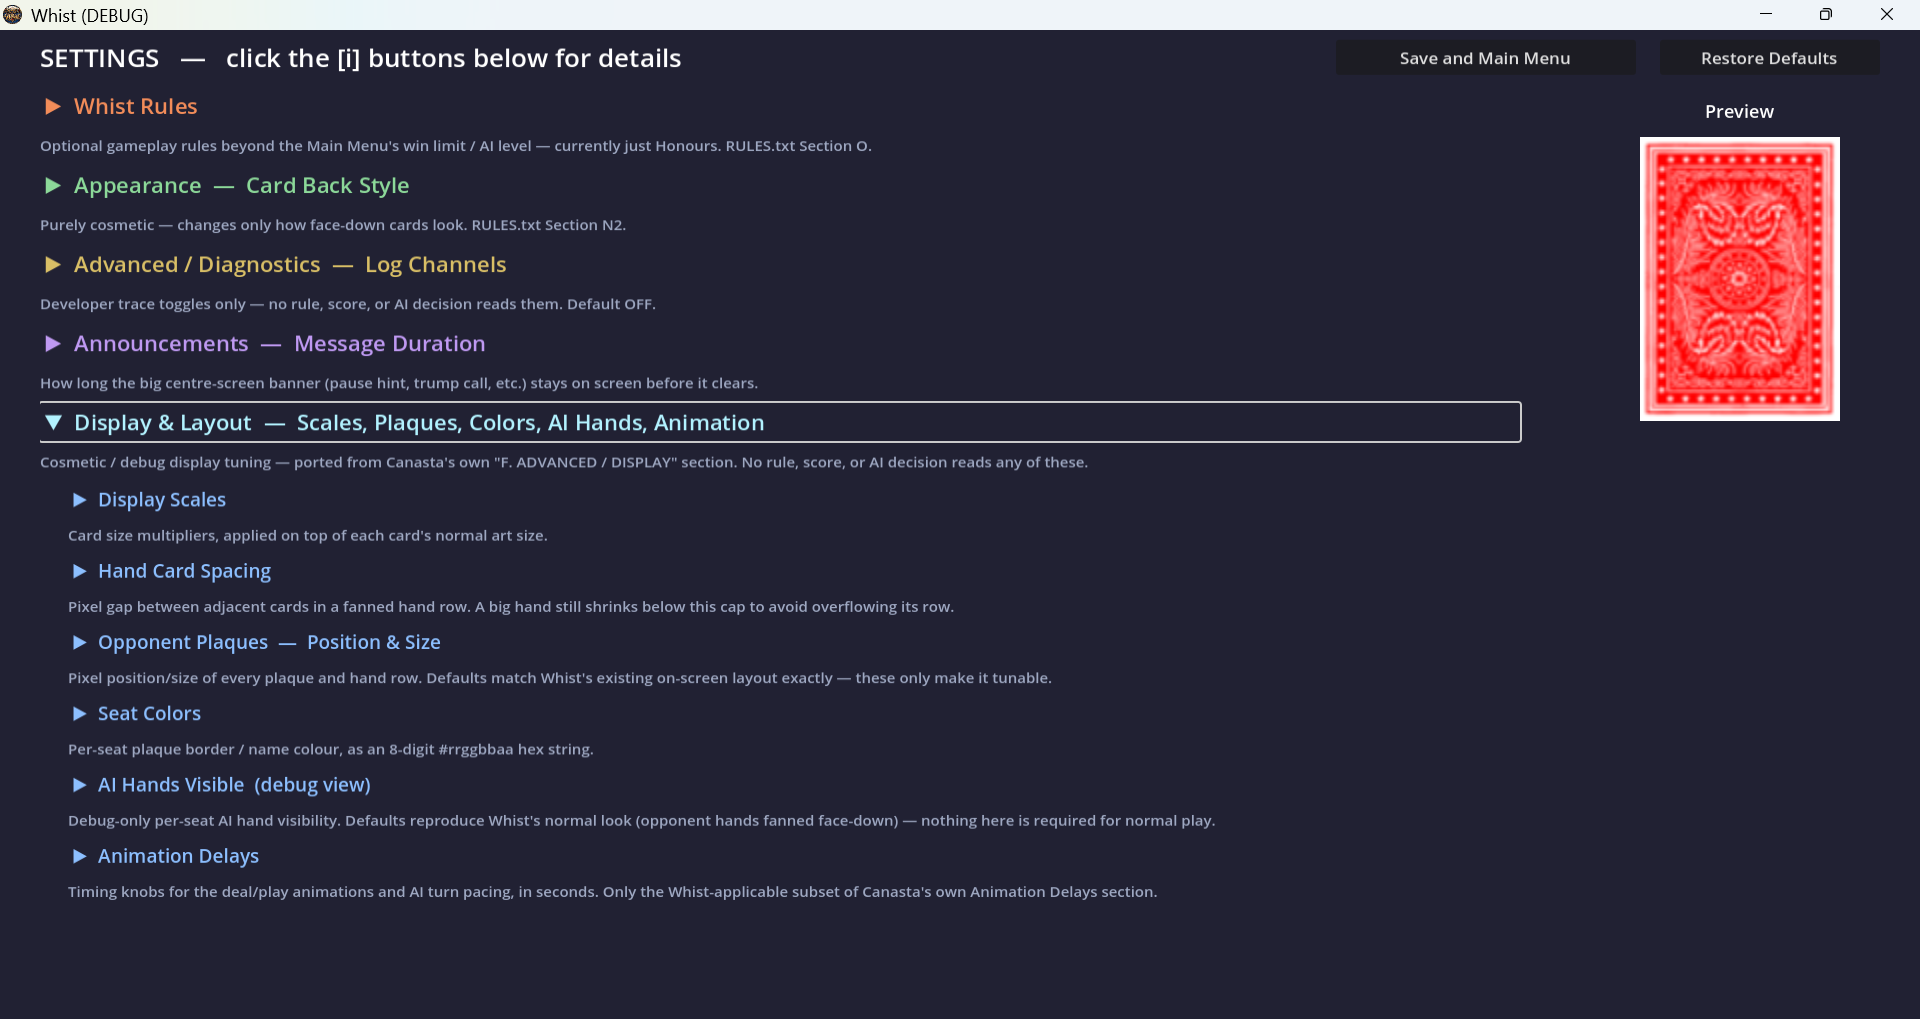The height and width of the screenshot is (1019, 1920).
Task: Expand the Announcements Message Duration triangle
Action: click(53, 343)
